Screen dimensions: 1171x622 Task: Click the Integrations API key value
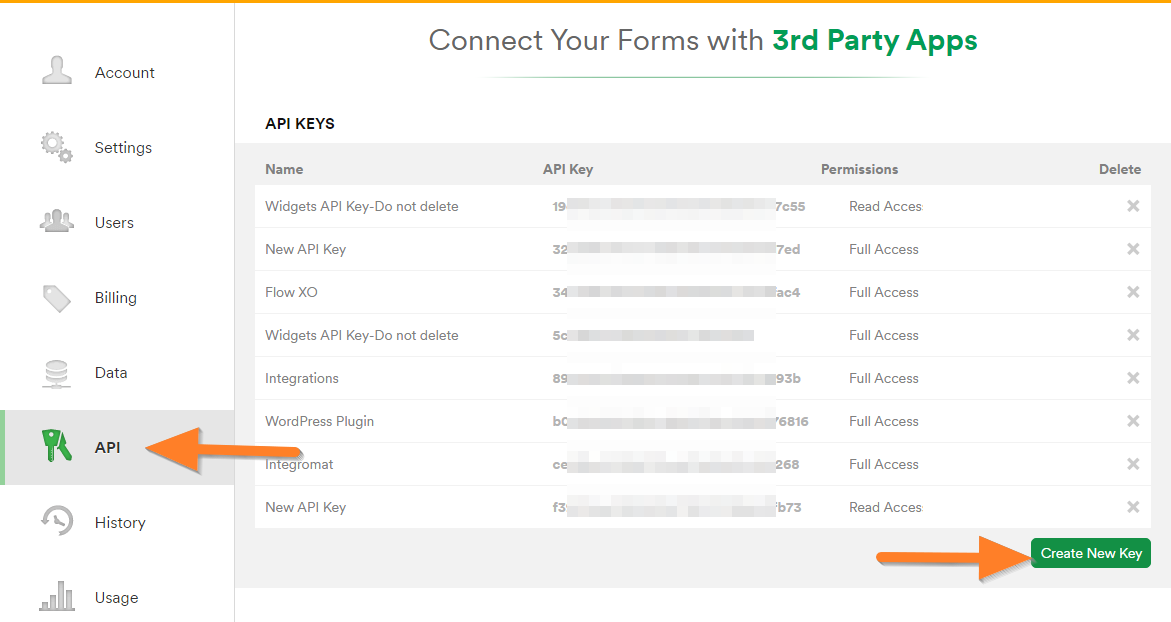point(676,379)
